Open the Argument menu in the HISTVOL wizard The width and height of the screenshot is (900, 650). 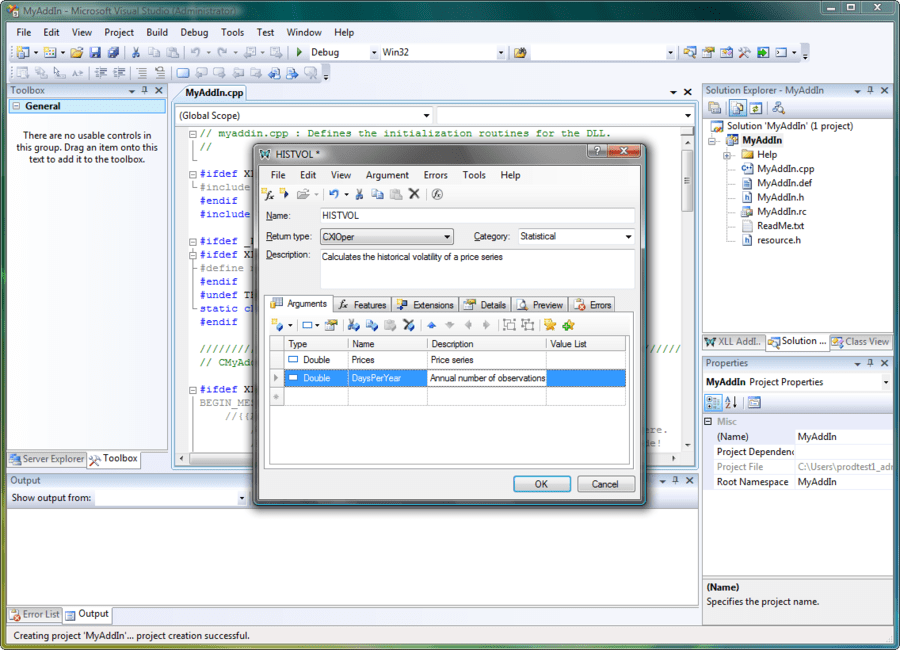387,174
